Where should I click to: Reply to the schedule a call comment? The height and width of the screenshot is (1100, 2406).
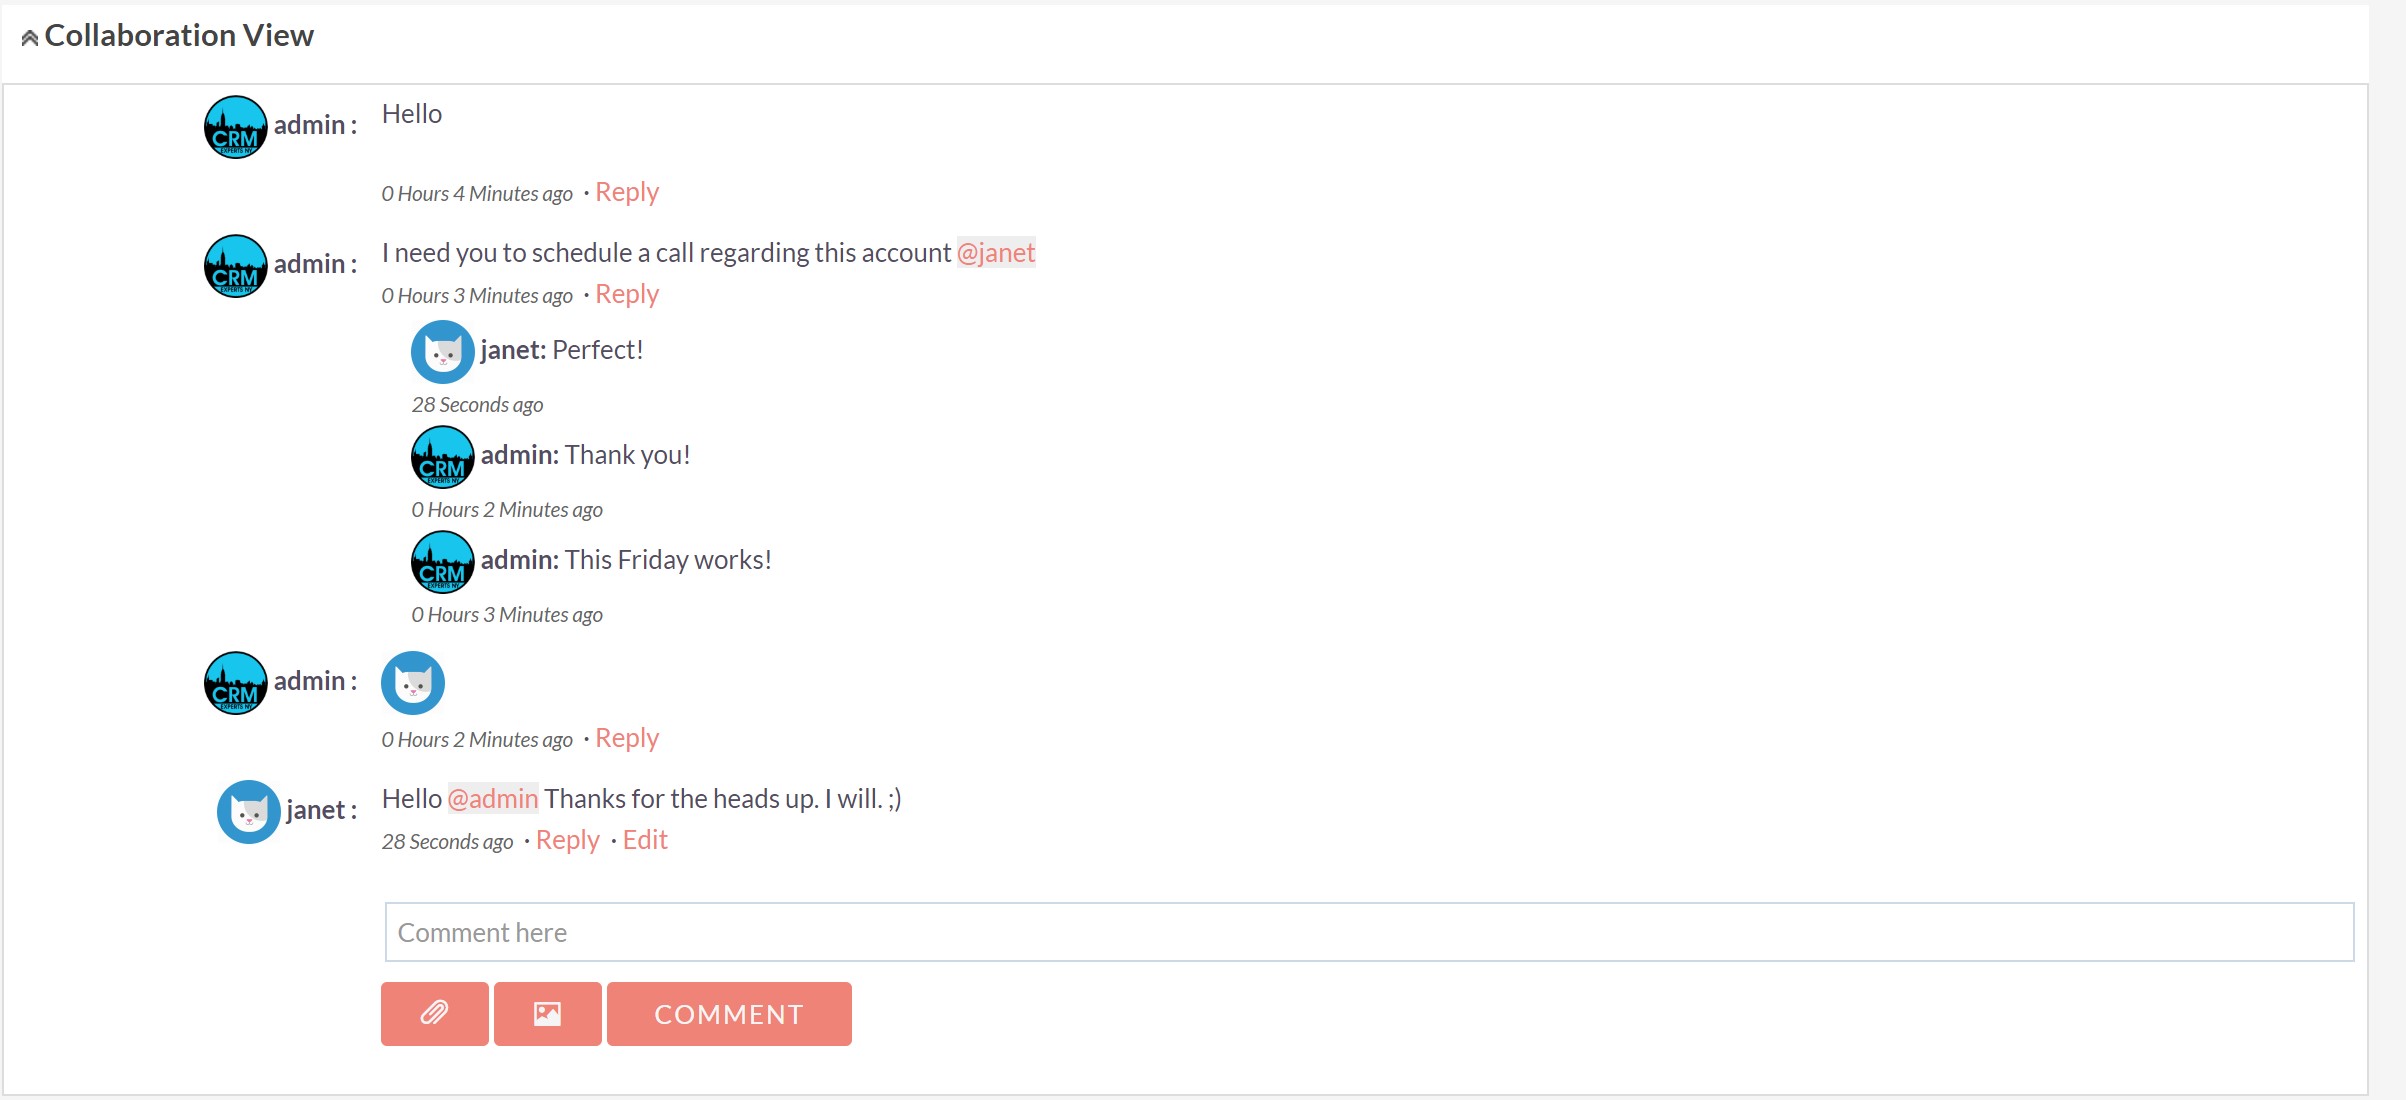(627, 294)
